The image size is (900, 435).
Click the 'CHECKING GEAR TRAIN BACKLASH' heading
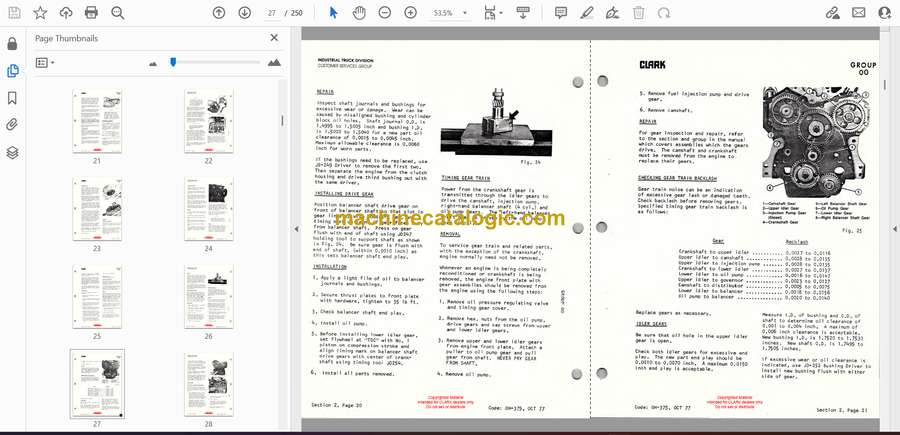tap(677, 178)
